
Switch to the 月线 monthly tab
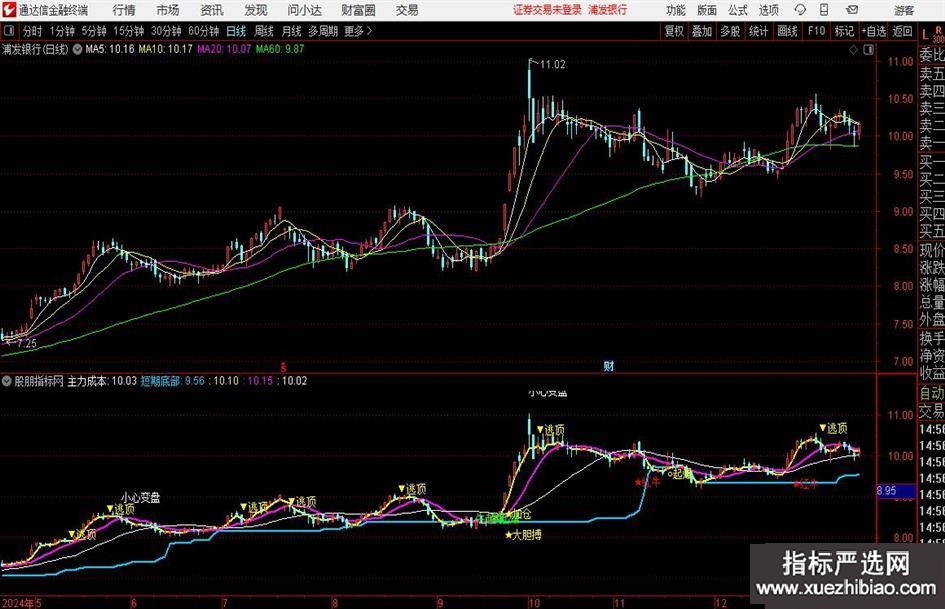pos(292,31)
